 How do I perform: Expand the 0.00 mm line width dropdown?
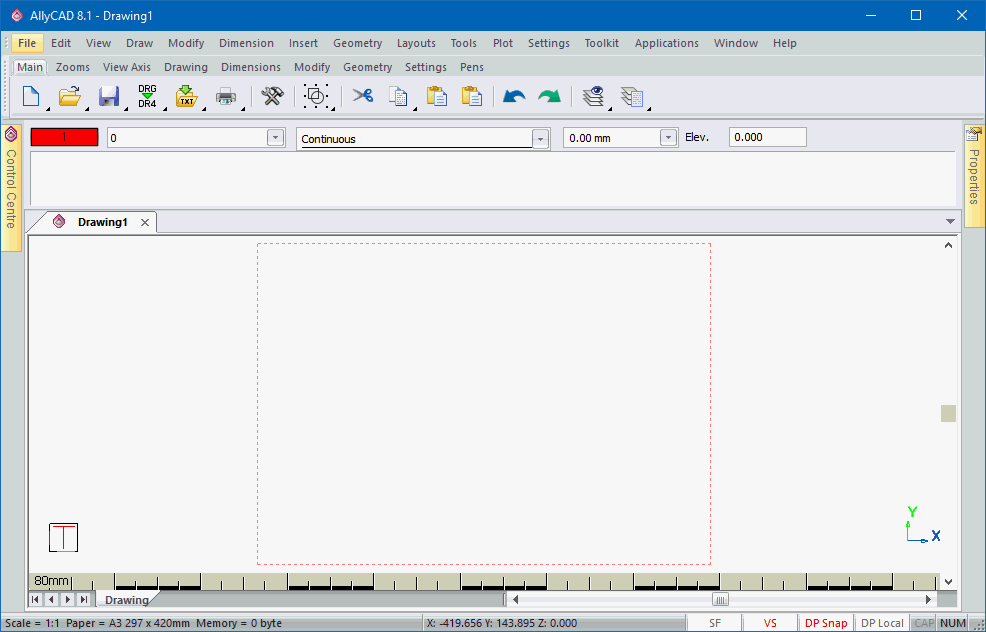pos(668,138)
